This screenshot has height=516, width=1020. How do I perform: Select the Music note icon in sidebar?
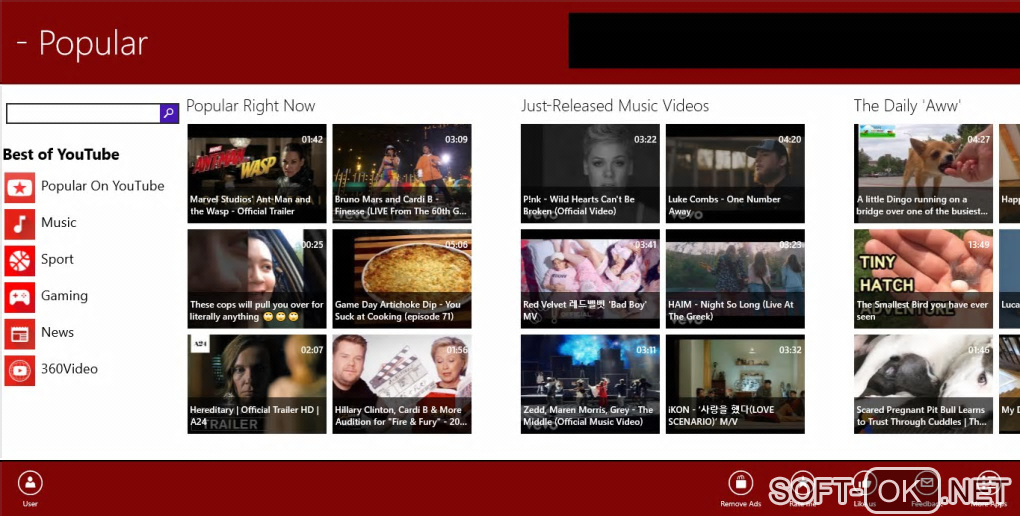(20, 224)
